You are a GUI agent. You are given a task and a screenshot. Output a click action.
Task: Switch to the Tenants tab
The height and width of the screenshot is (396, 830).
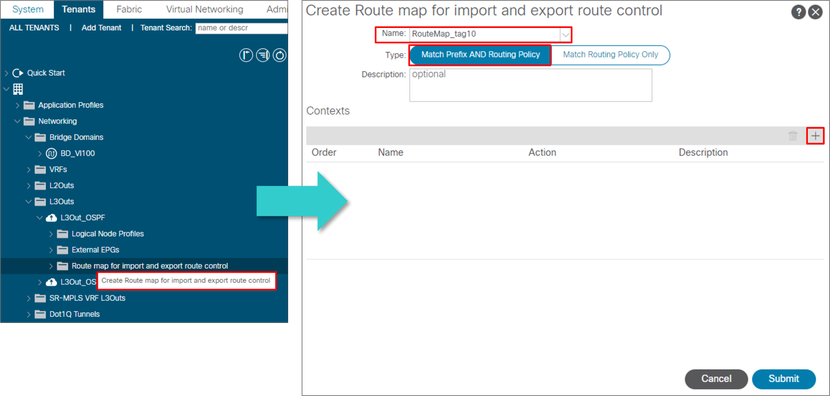click(x=78, y=10)
